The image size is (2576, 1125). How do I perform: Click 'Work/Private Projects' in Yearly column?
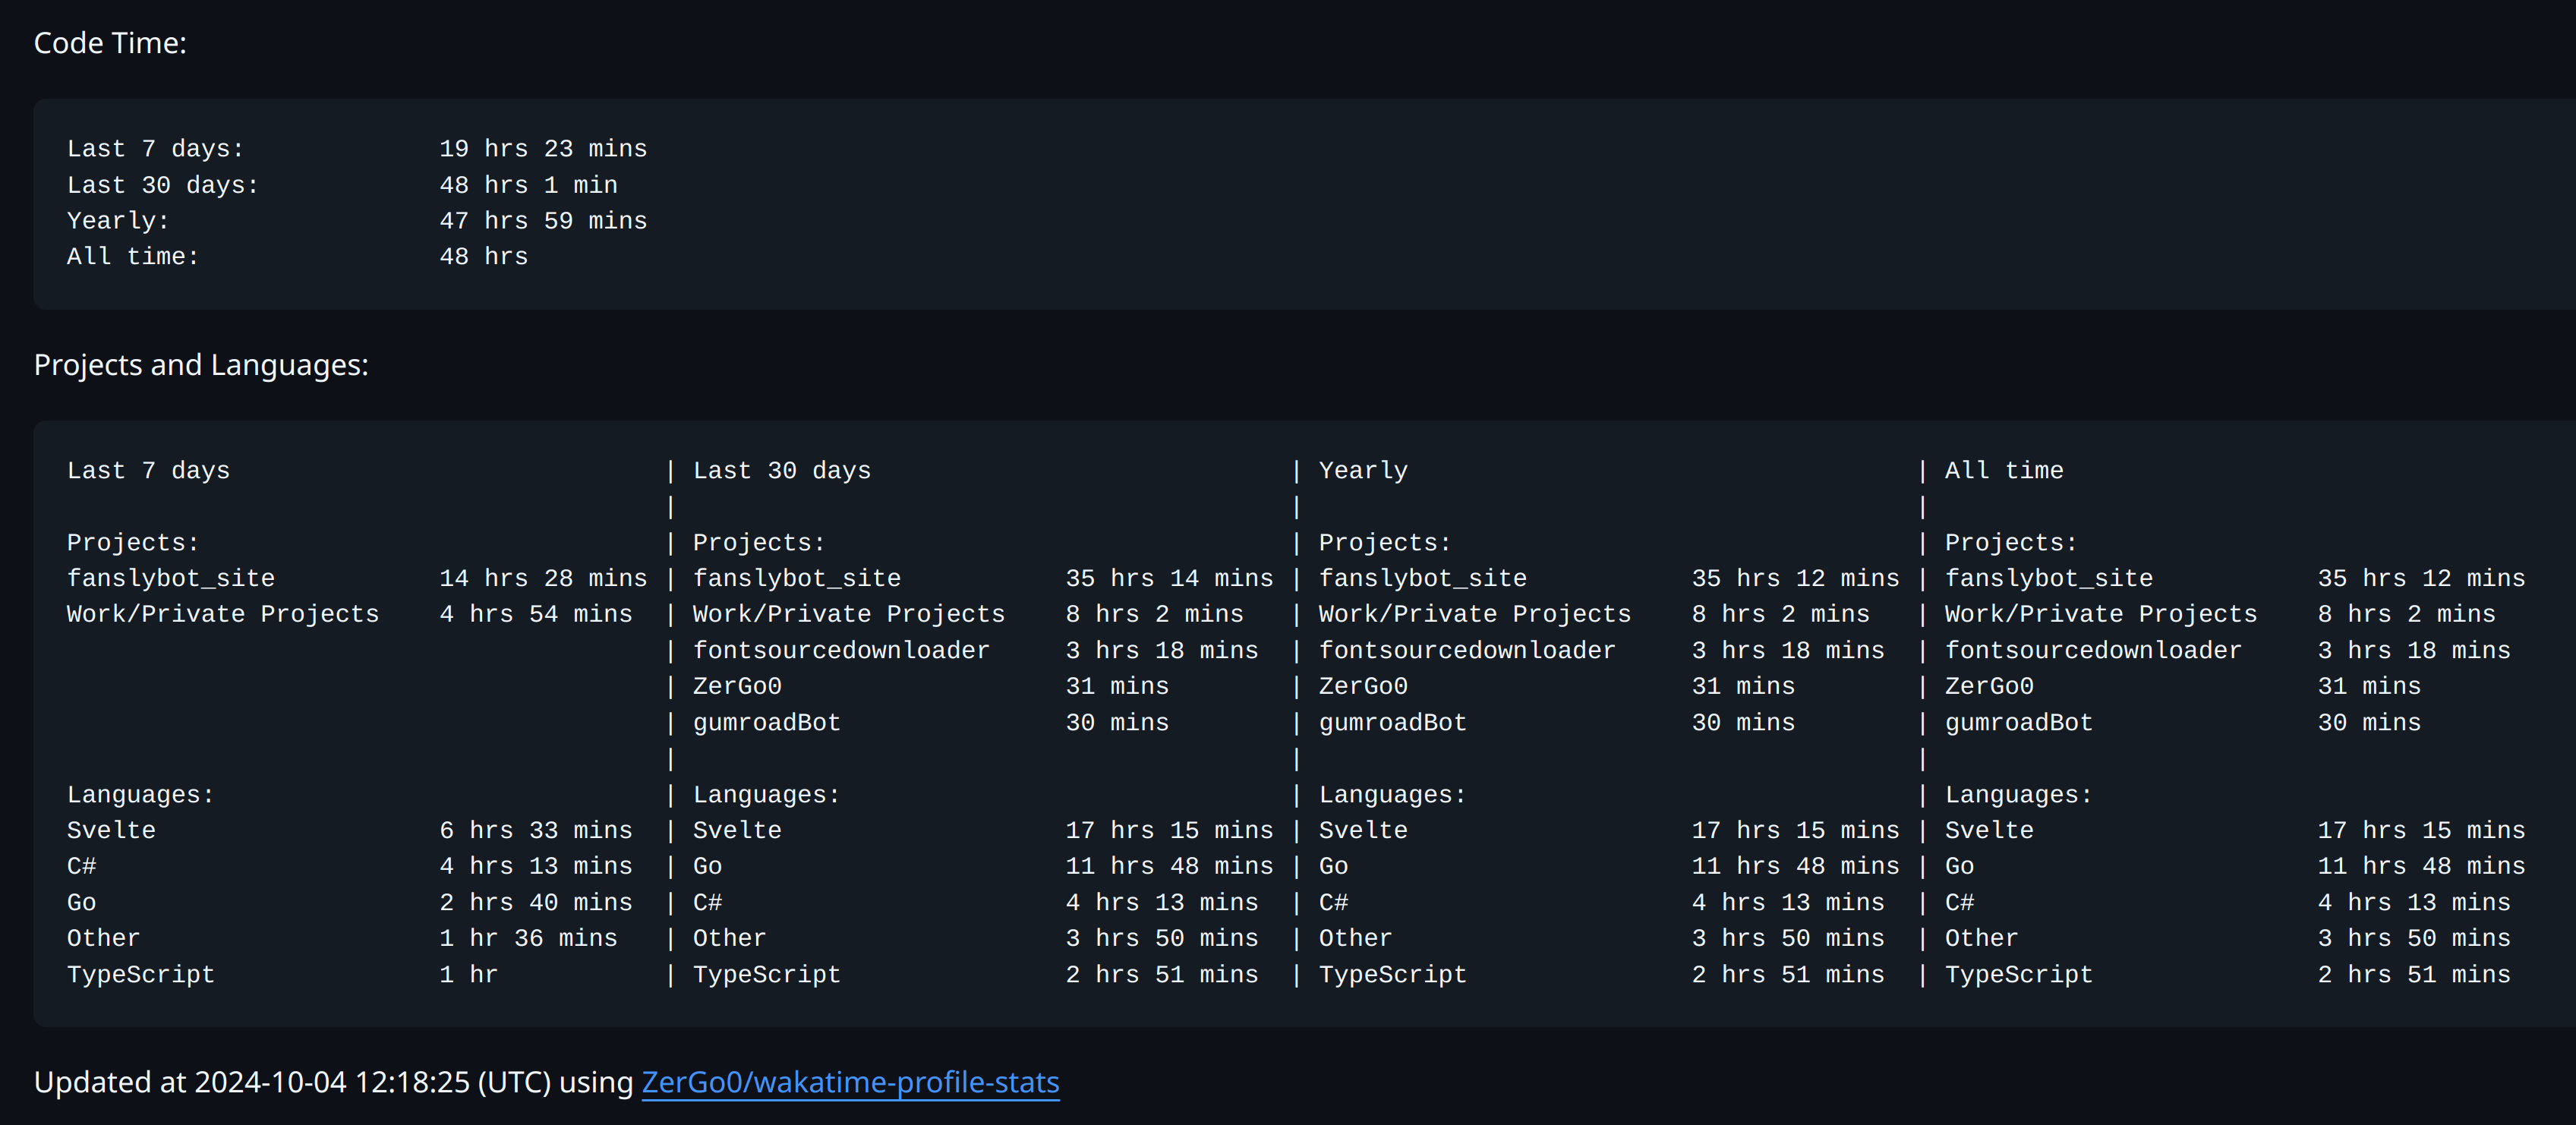[x=1475, y=614]
